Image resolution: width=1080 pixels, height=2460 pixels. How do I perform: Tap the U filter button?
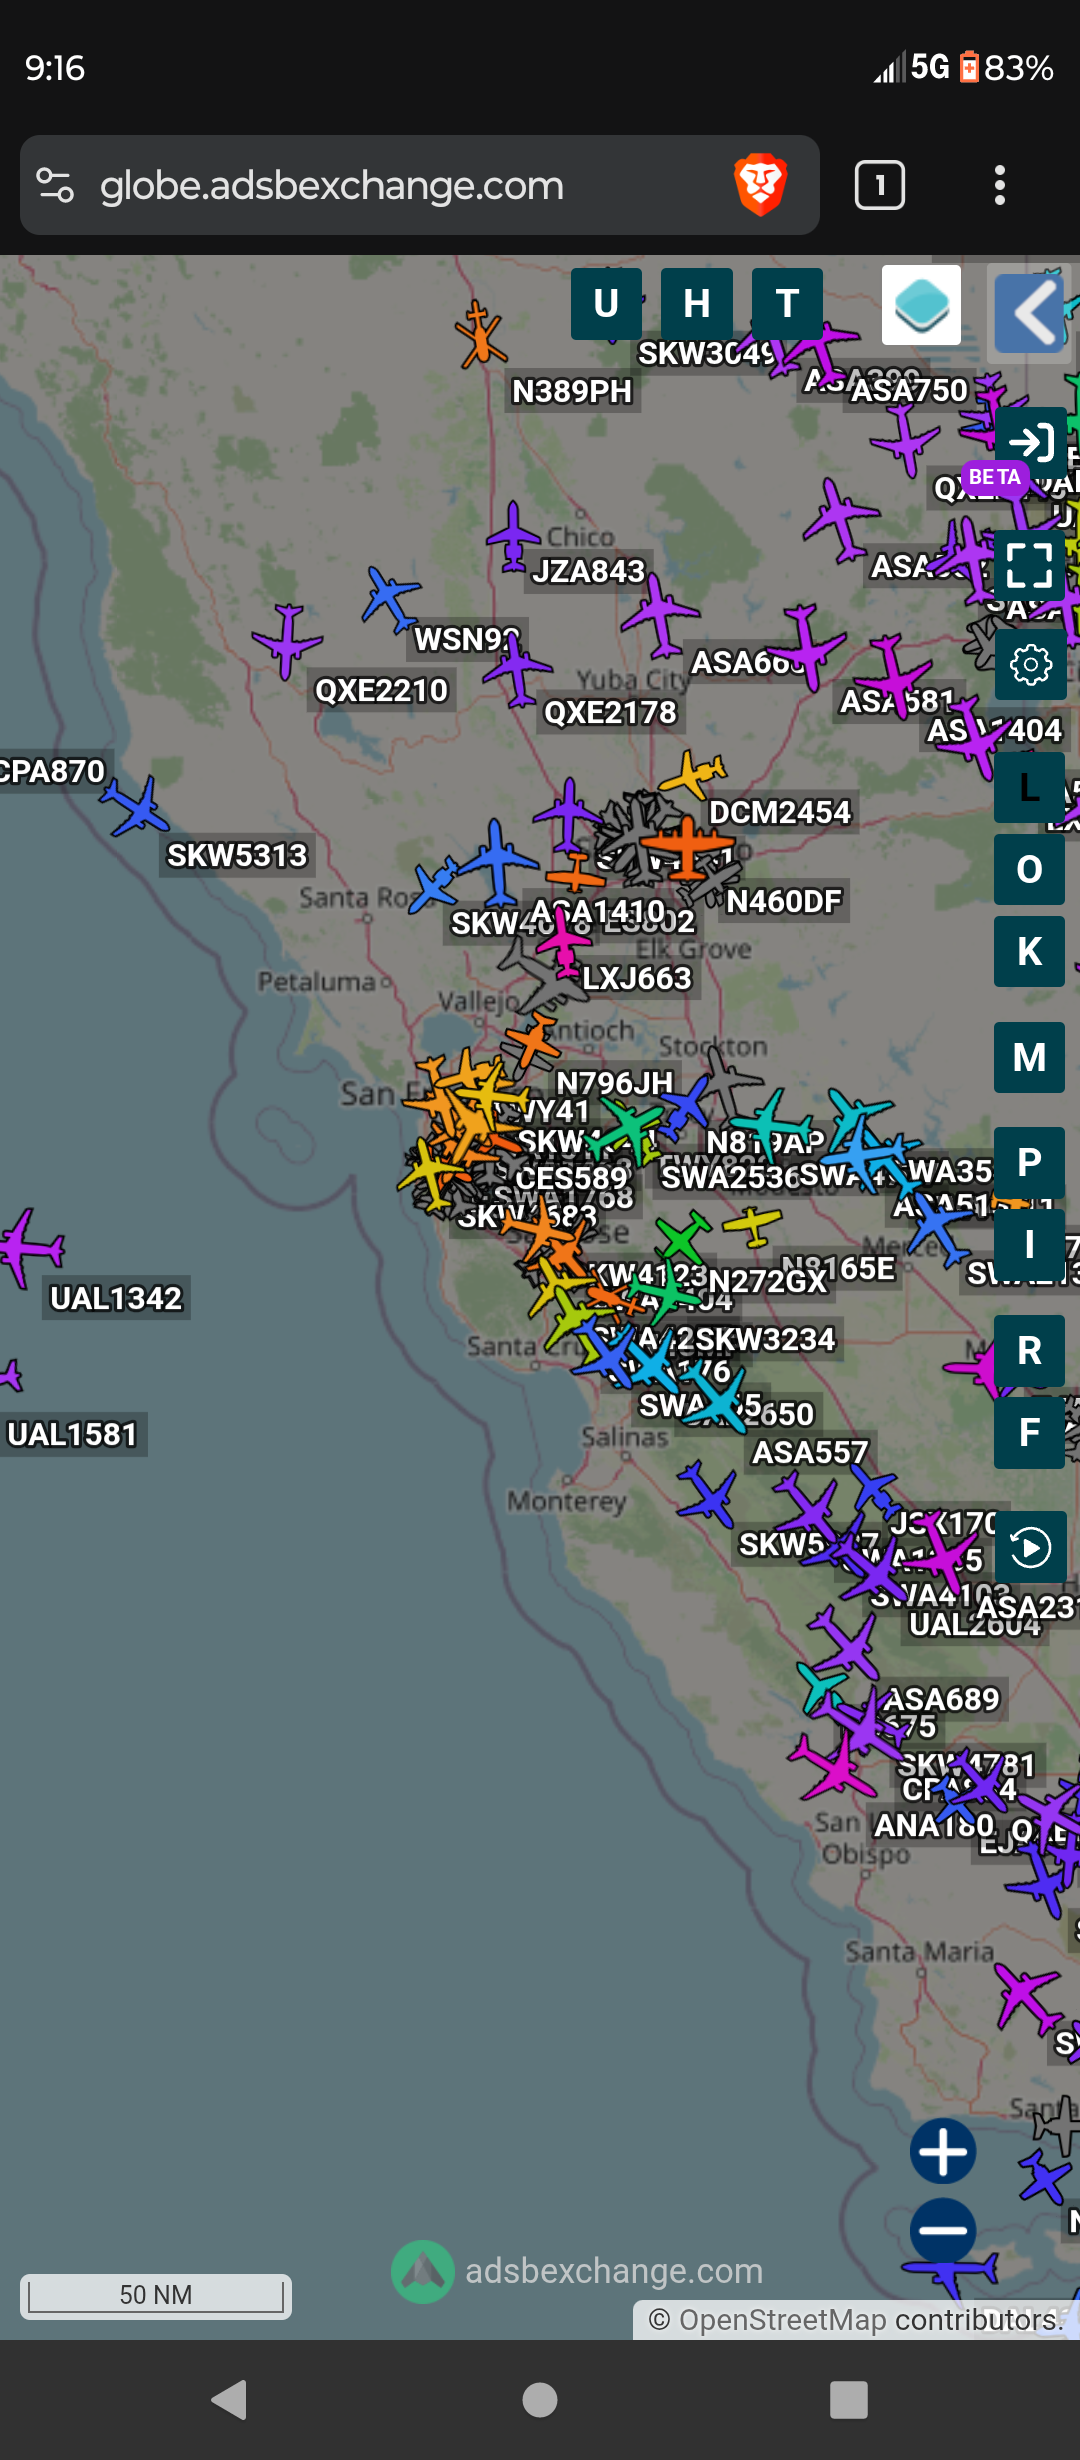pyautogui.click(x=606, y=303)
